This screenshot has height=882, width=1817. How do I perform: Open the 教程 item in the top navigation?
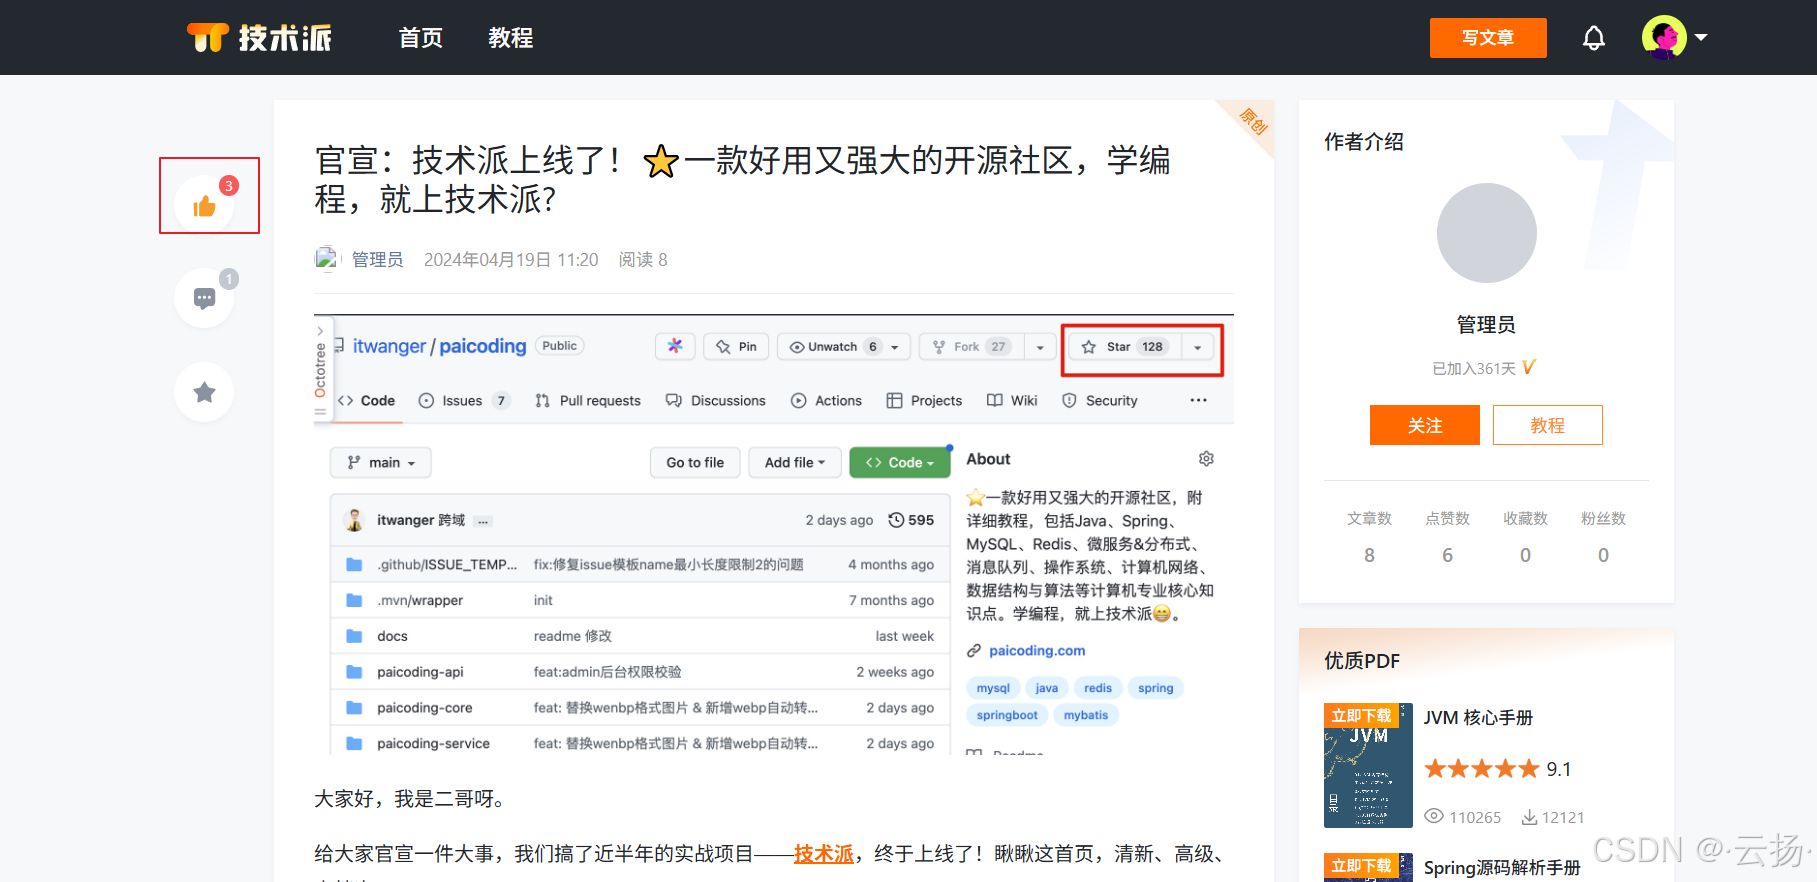510,38
